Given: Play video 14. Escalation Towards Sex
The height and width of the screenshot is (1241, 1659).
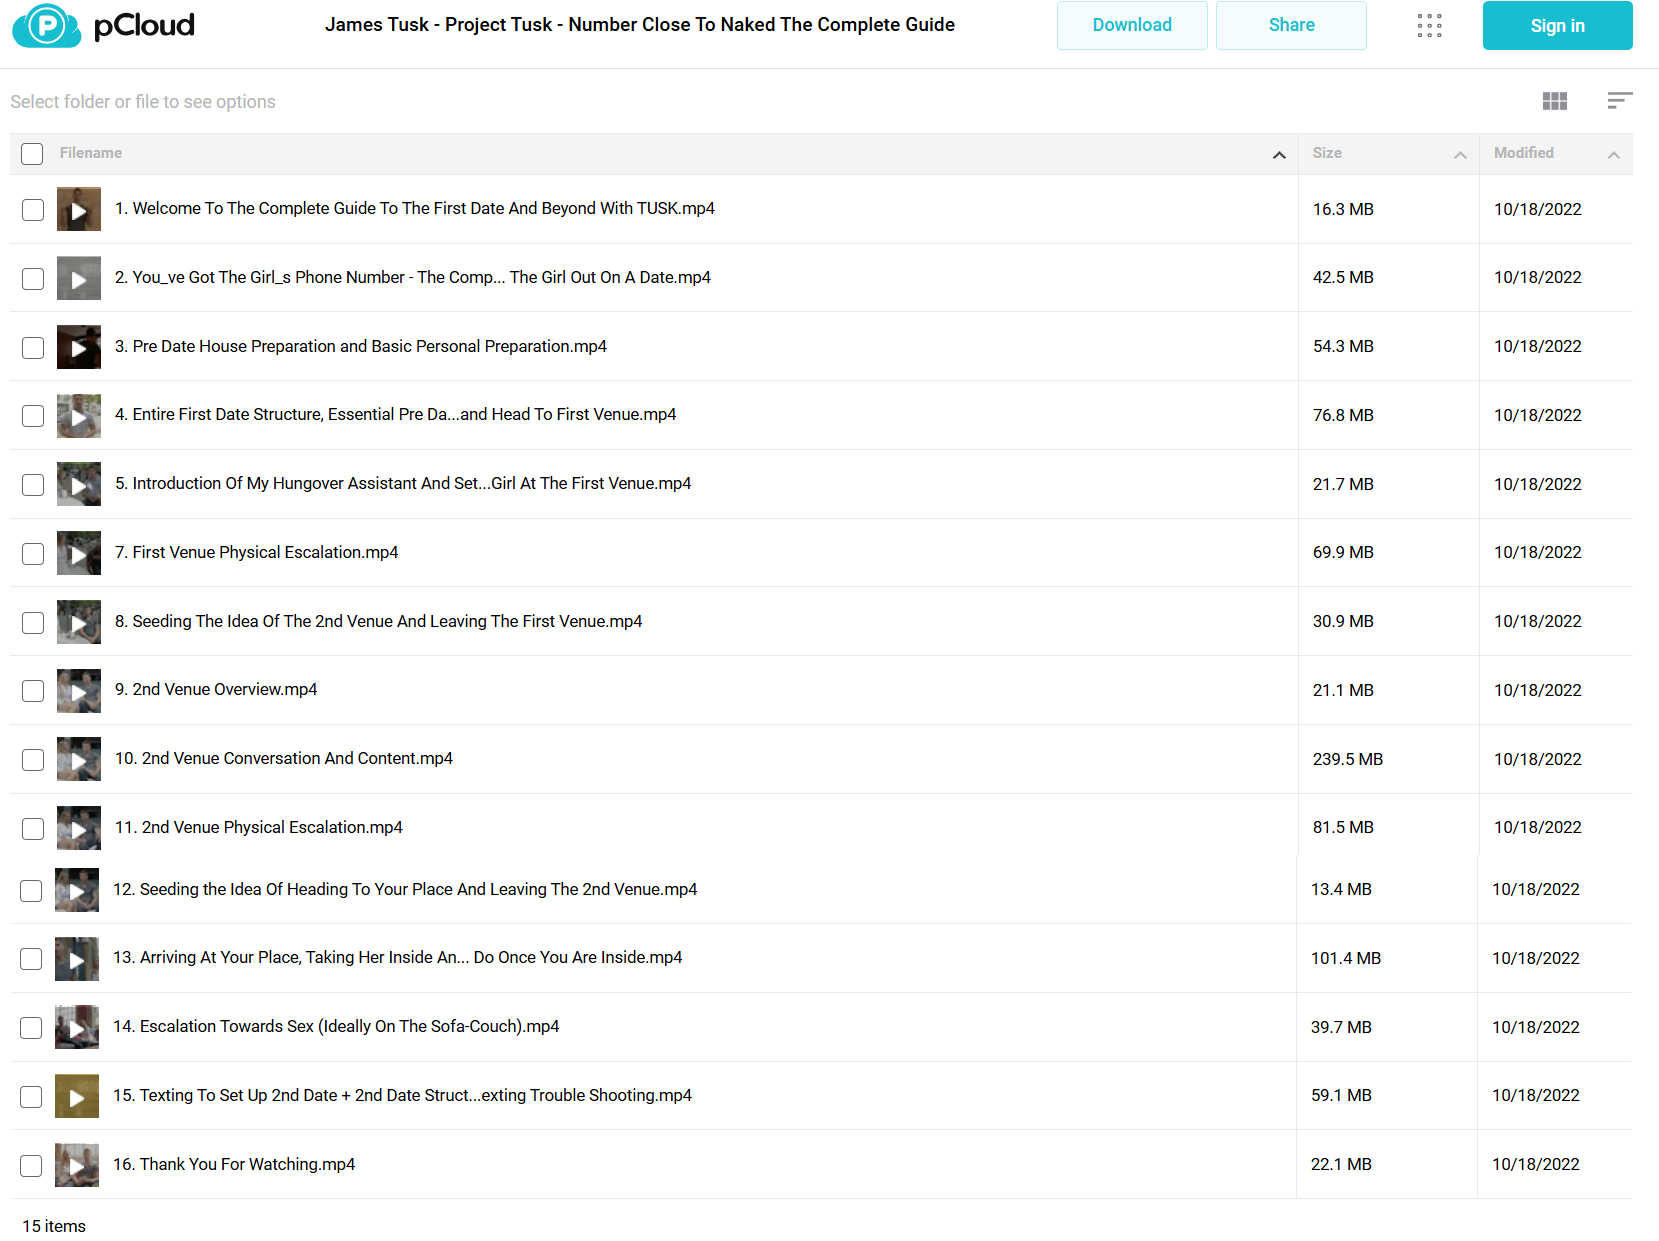Looking at the screenshot, I should (77, 1027).
